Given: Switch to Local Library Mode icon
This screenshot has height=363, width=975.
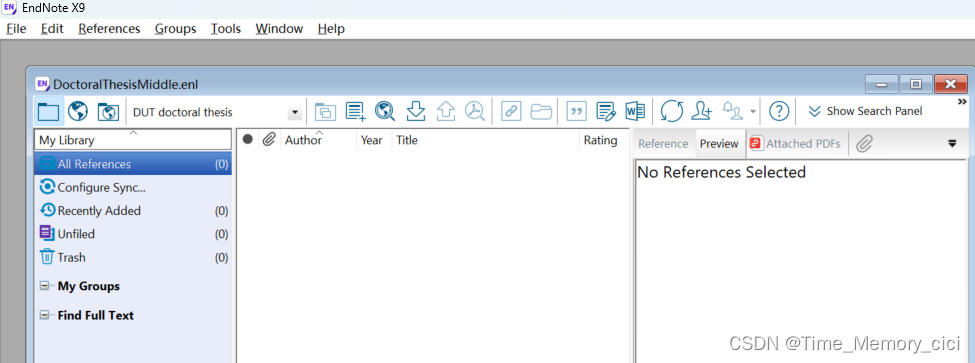Looking at the screenshot, I should pos(49,112).
